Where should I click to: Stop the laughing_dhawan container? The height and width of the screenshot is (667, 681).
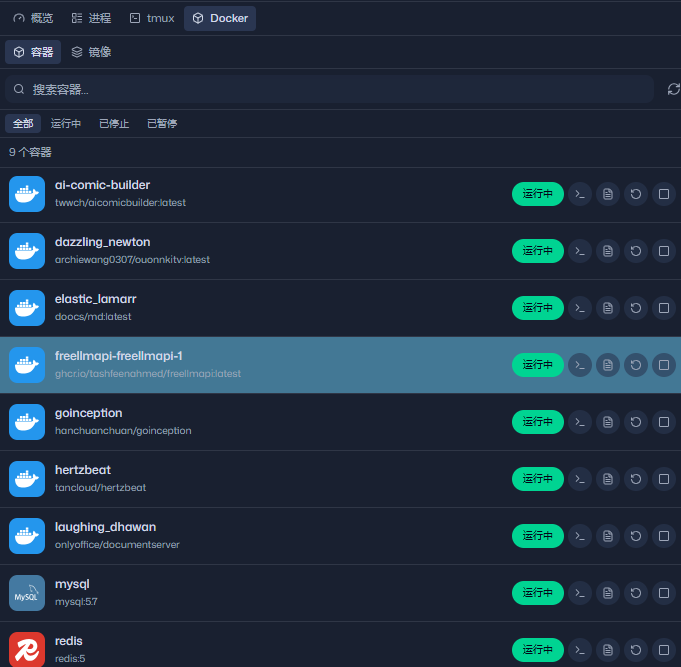[664, 536]
